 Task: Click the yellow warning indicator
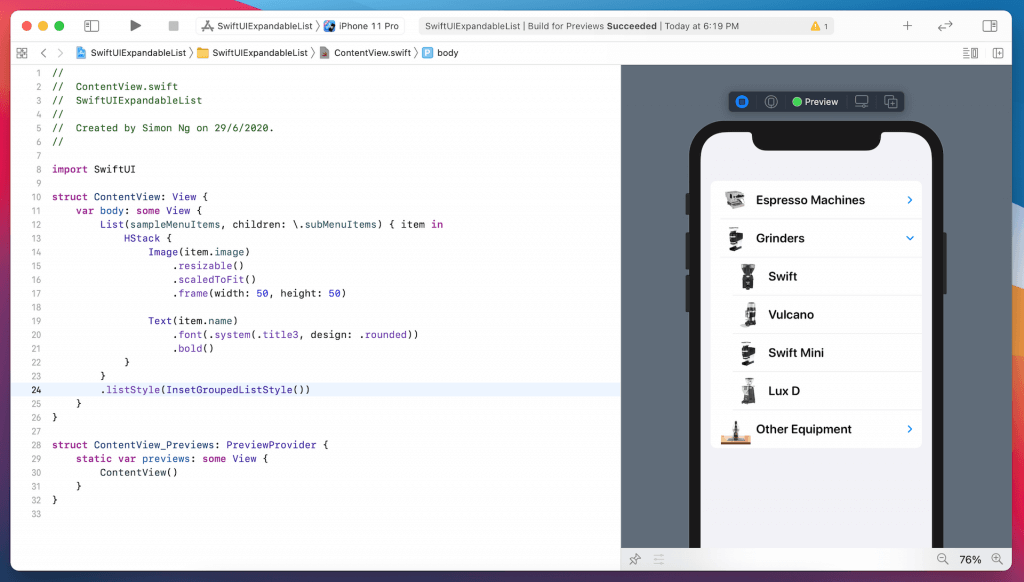tap(817, 26)
